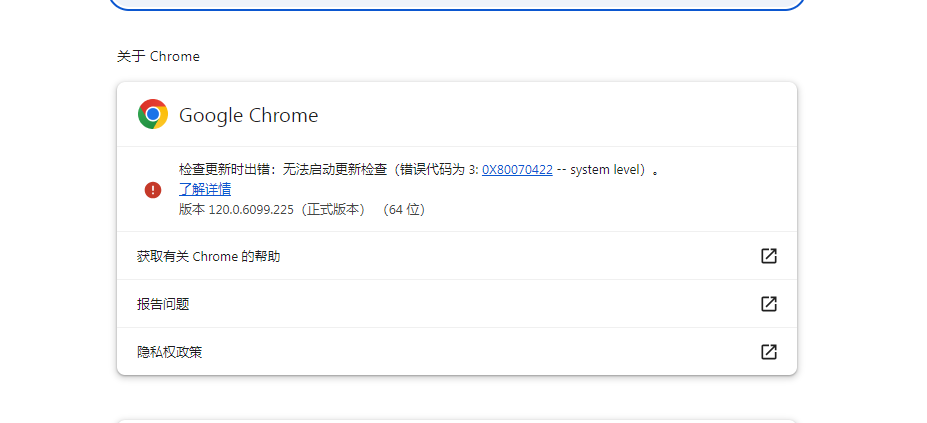
Task: Click the (64 位) architecture text
Action: [404, 210]
